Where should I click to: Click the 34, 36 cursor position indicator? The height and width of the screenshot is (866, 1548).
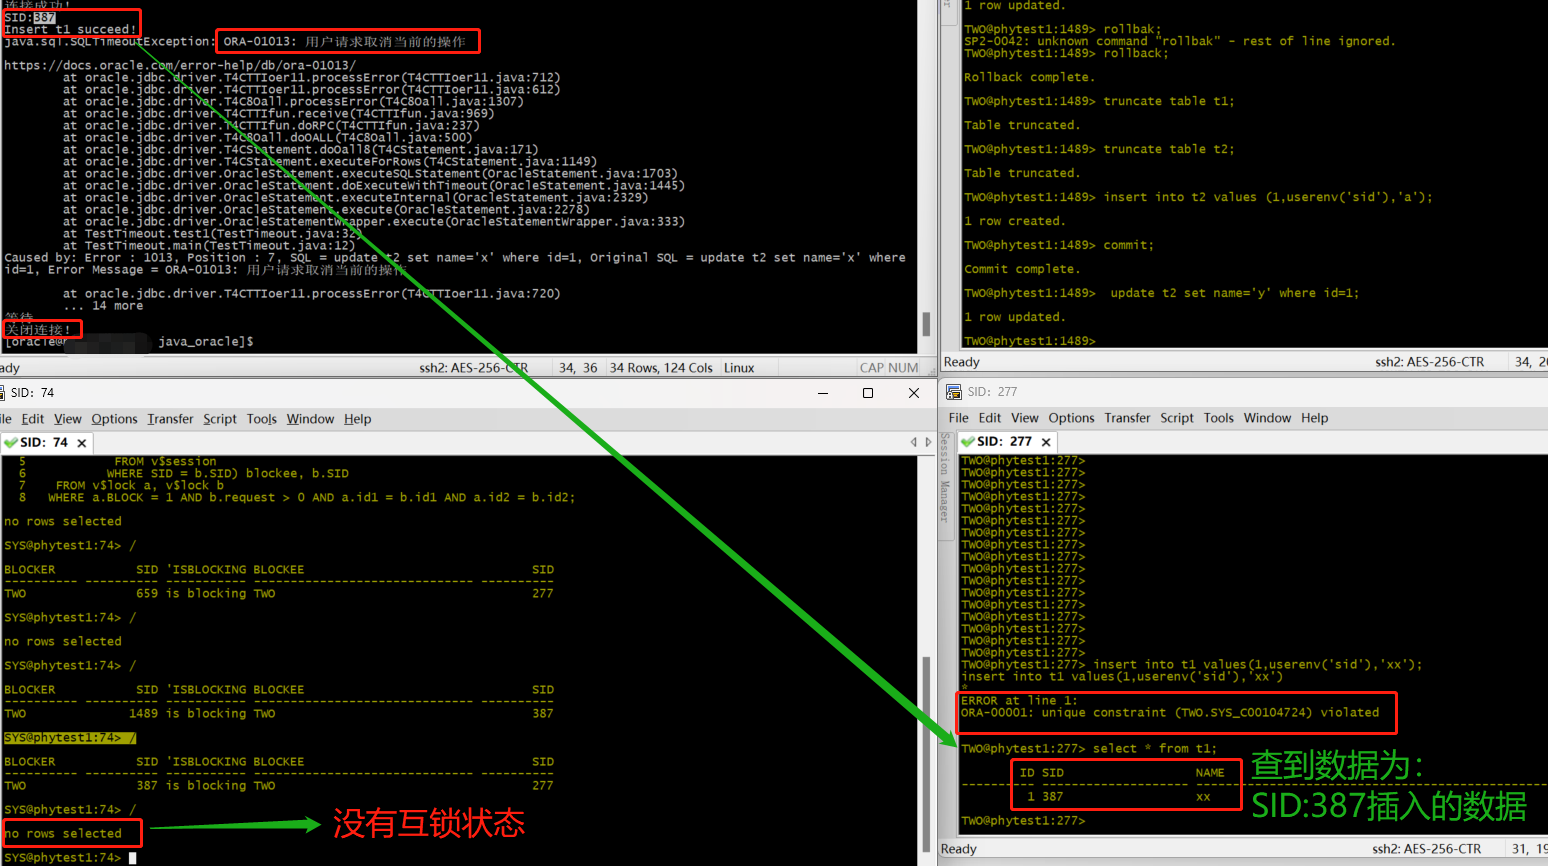point(578,367)
